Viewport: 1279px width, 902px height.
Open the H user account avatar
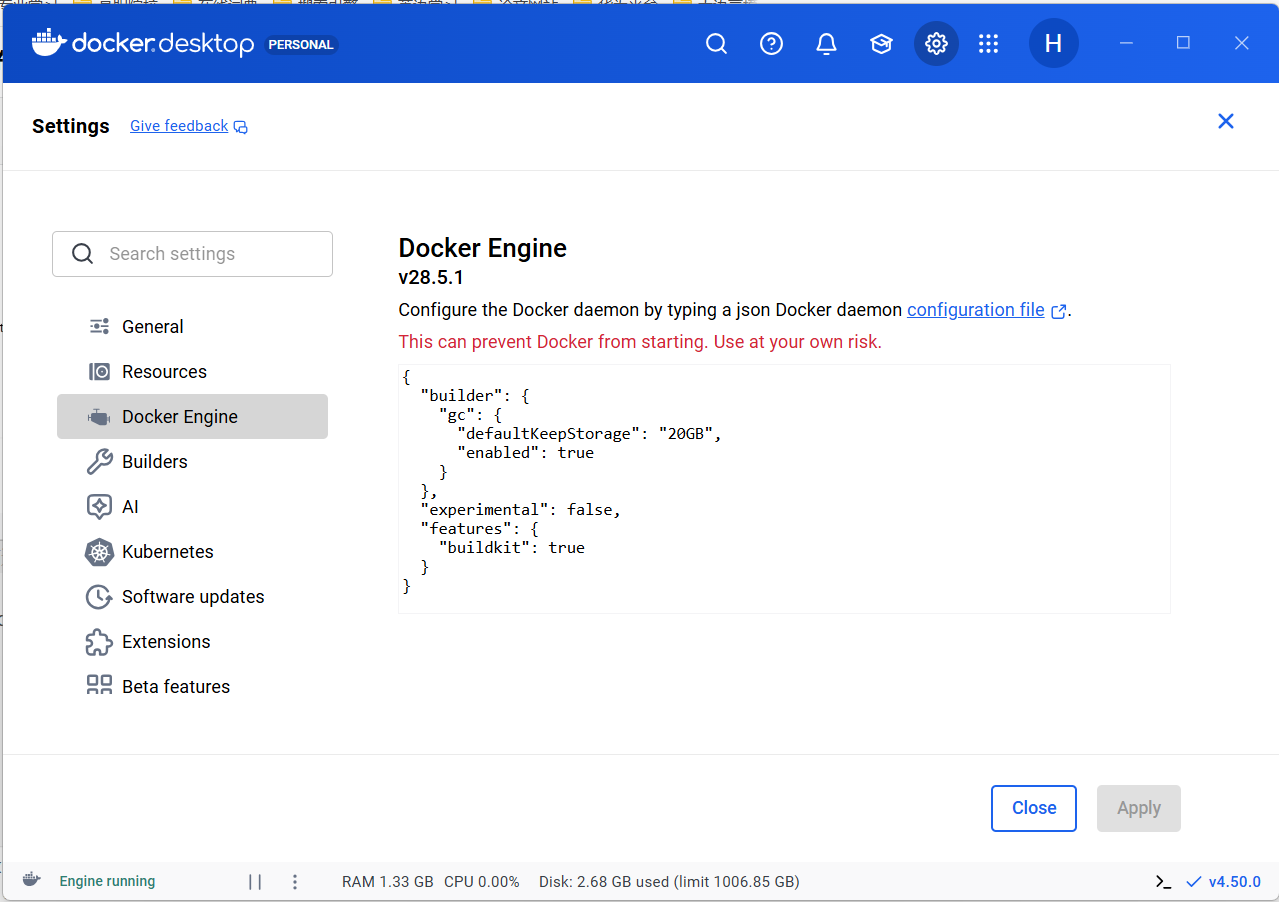(x=1053, y=44)
